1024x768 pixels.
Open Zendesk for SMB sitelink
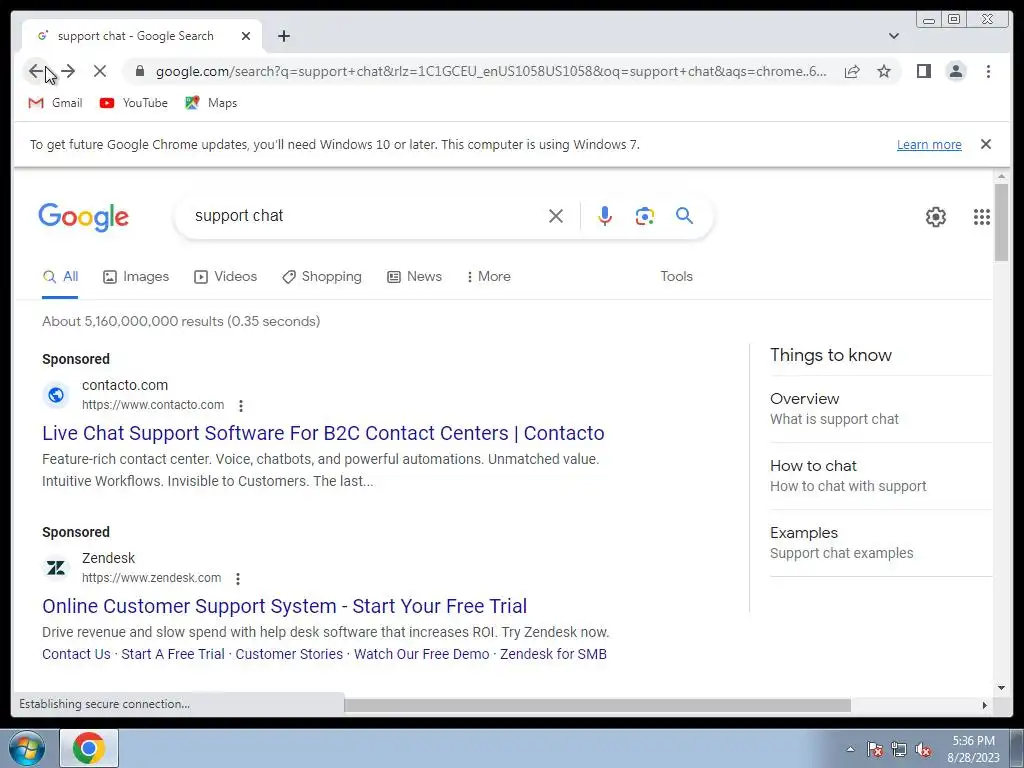(x=553, y=654)
